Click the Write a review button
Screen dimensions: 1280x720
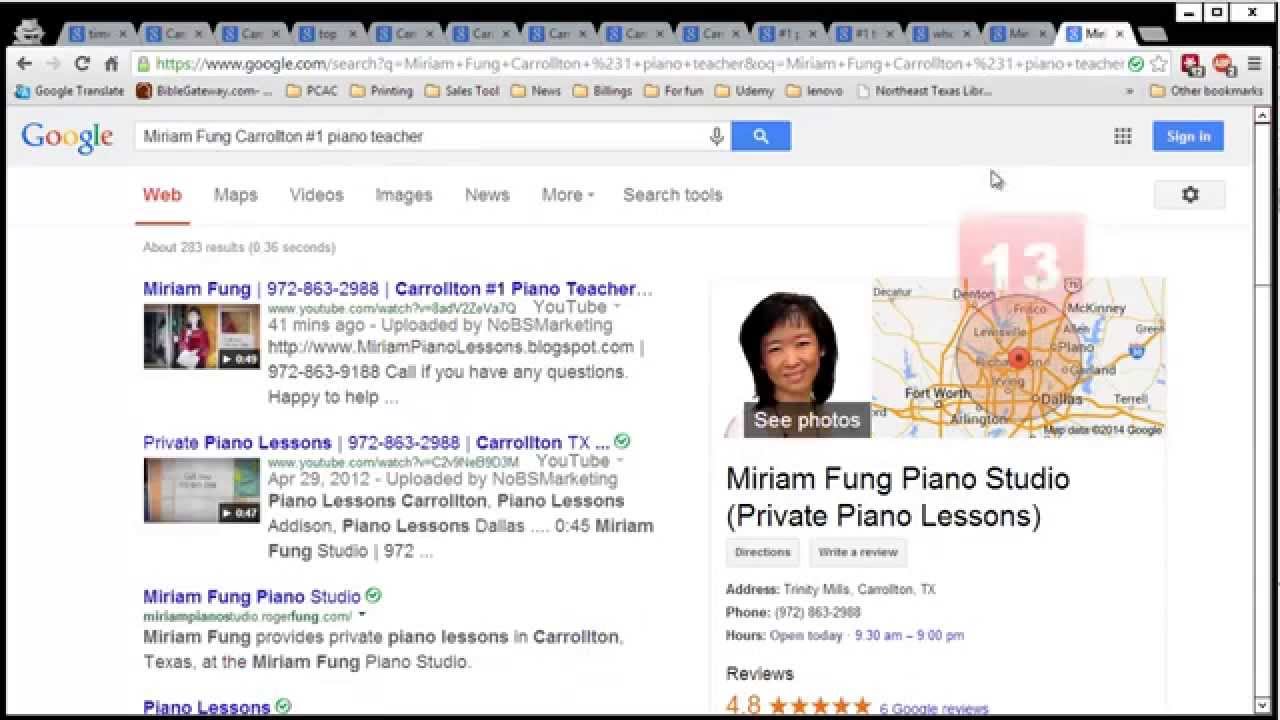(x=858, y=552)
